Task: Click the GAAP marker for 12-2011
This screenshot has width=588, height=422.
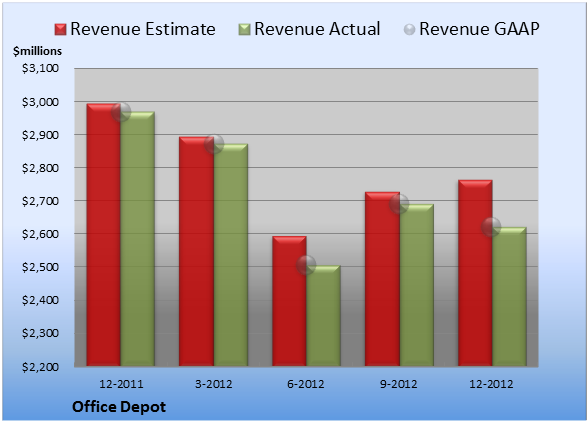Action: coord(121,111)
